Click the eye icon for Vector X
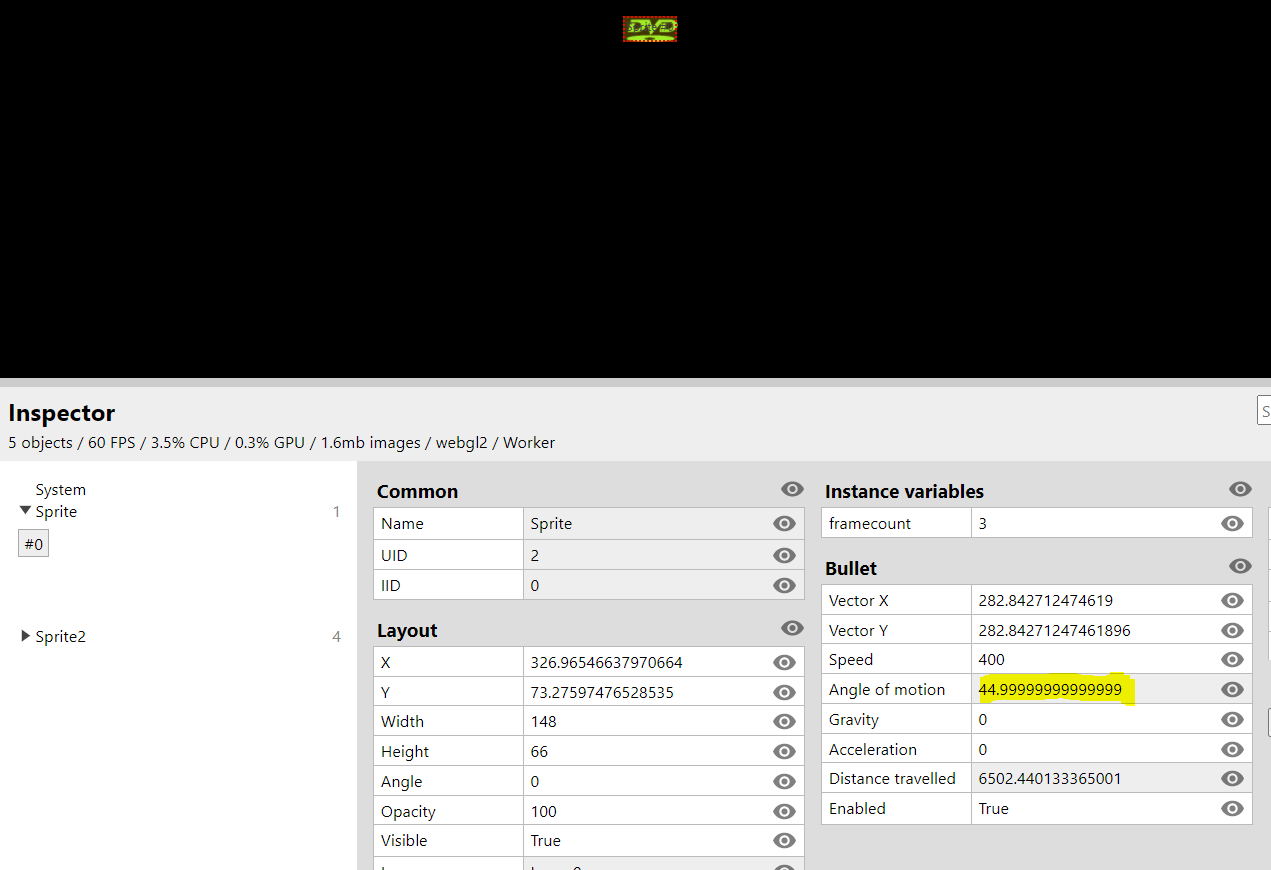The width and height of the screenshot is (1271, 870). (1232, 600)
